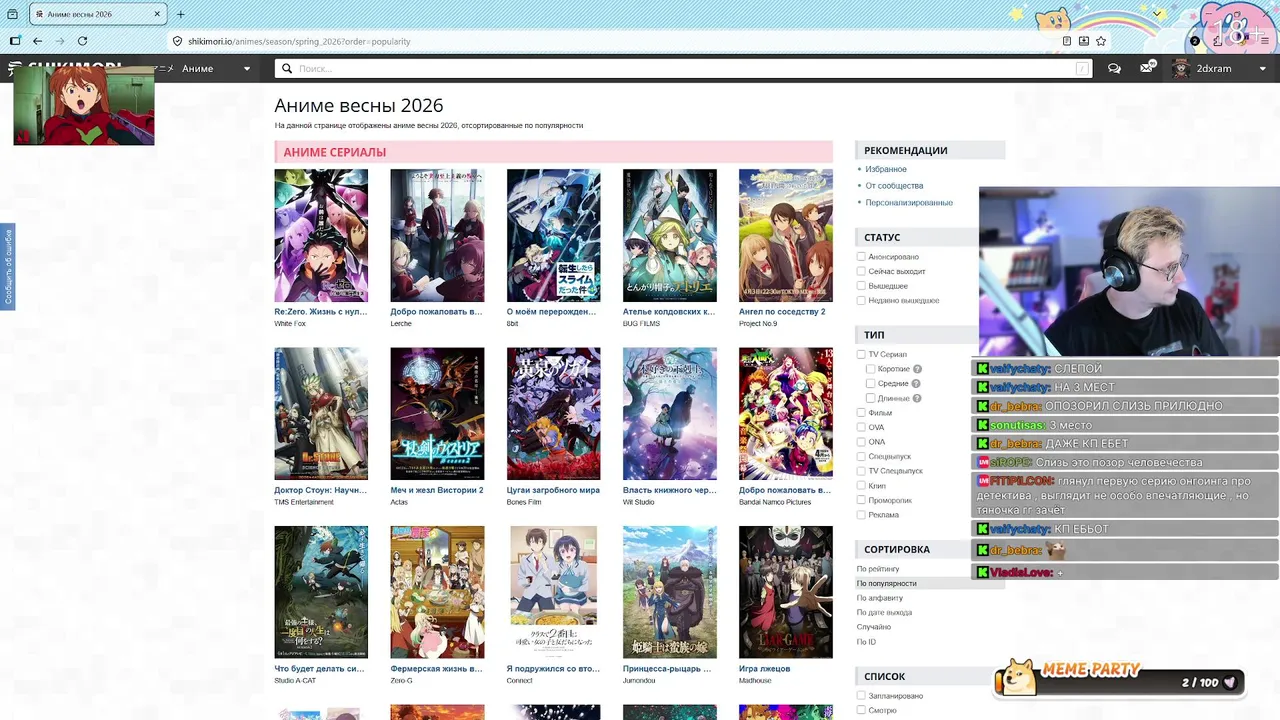The image size is (1280, 720).
Task: Tick the OVA type checkbox
Action: pyautogui.click(x=861, y=427)
